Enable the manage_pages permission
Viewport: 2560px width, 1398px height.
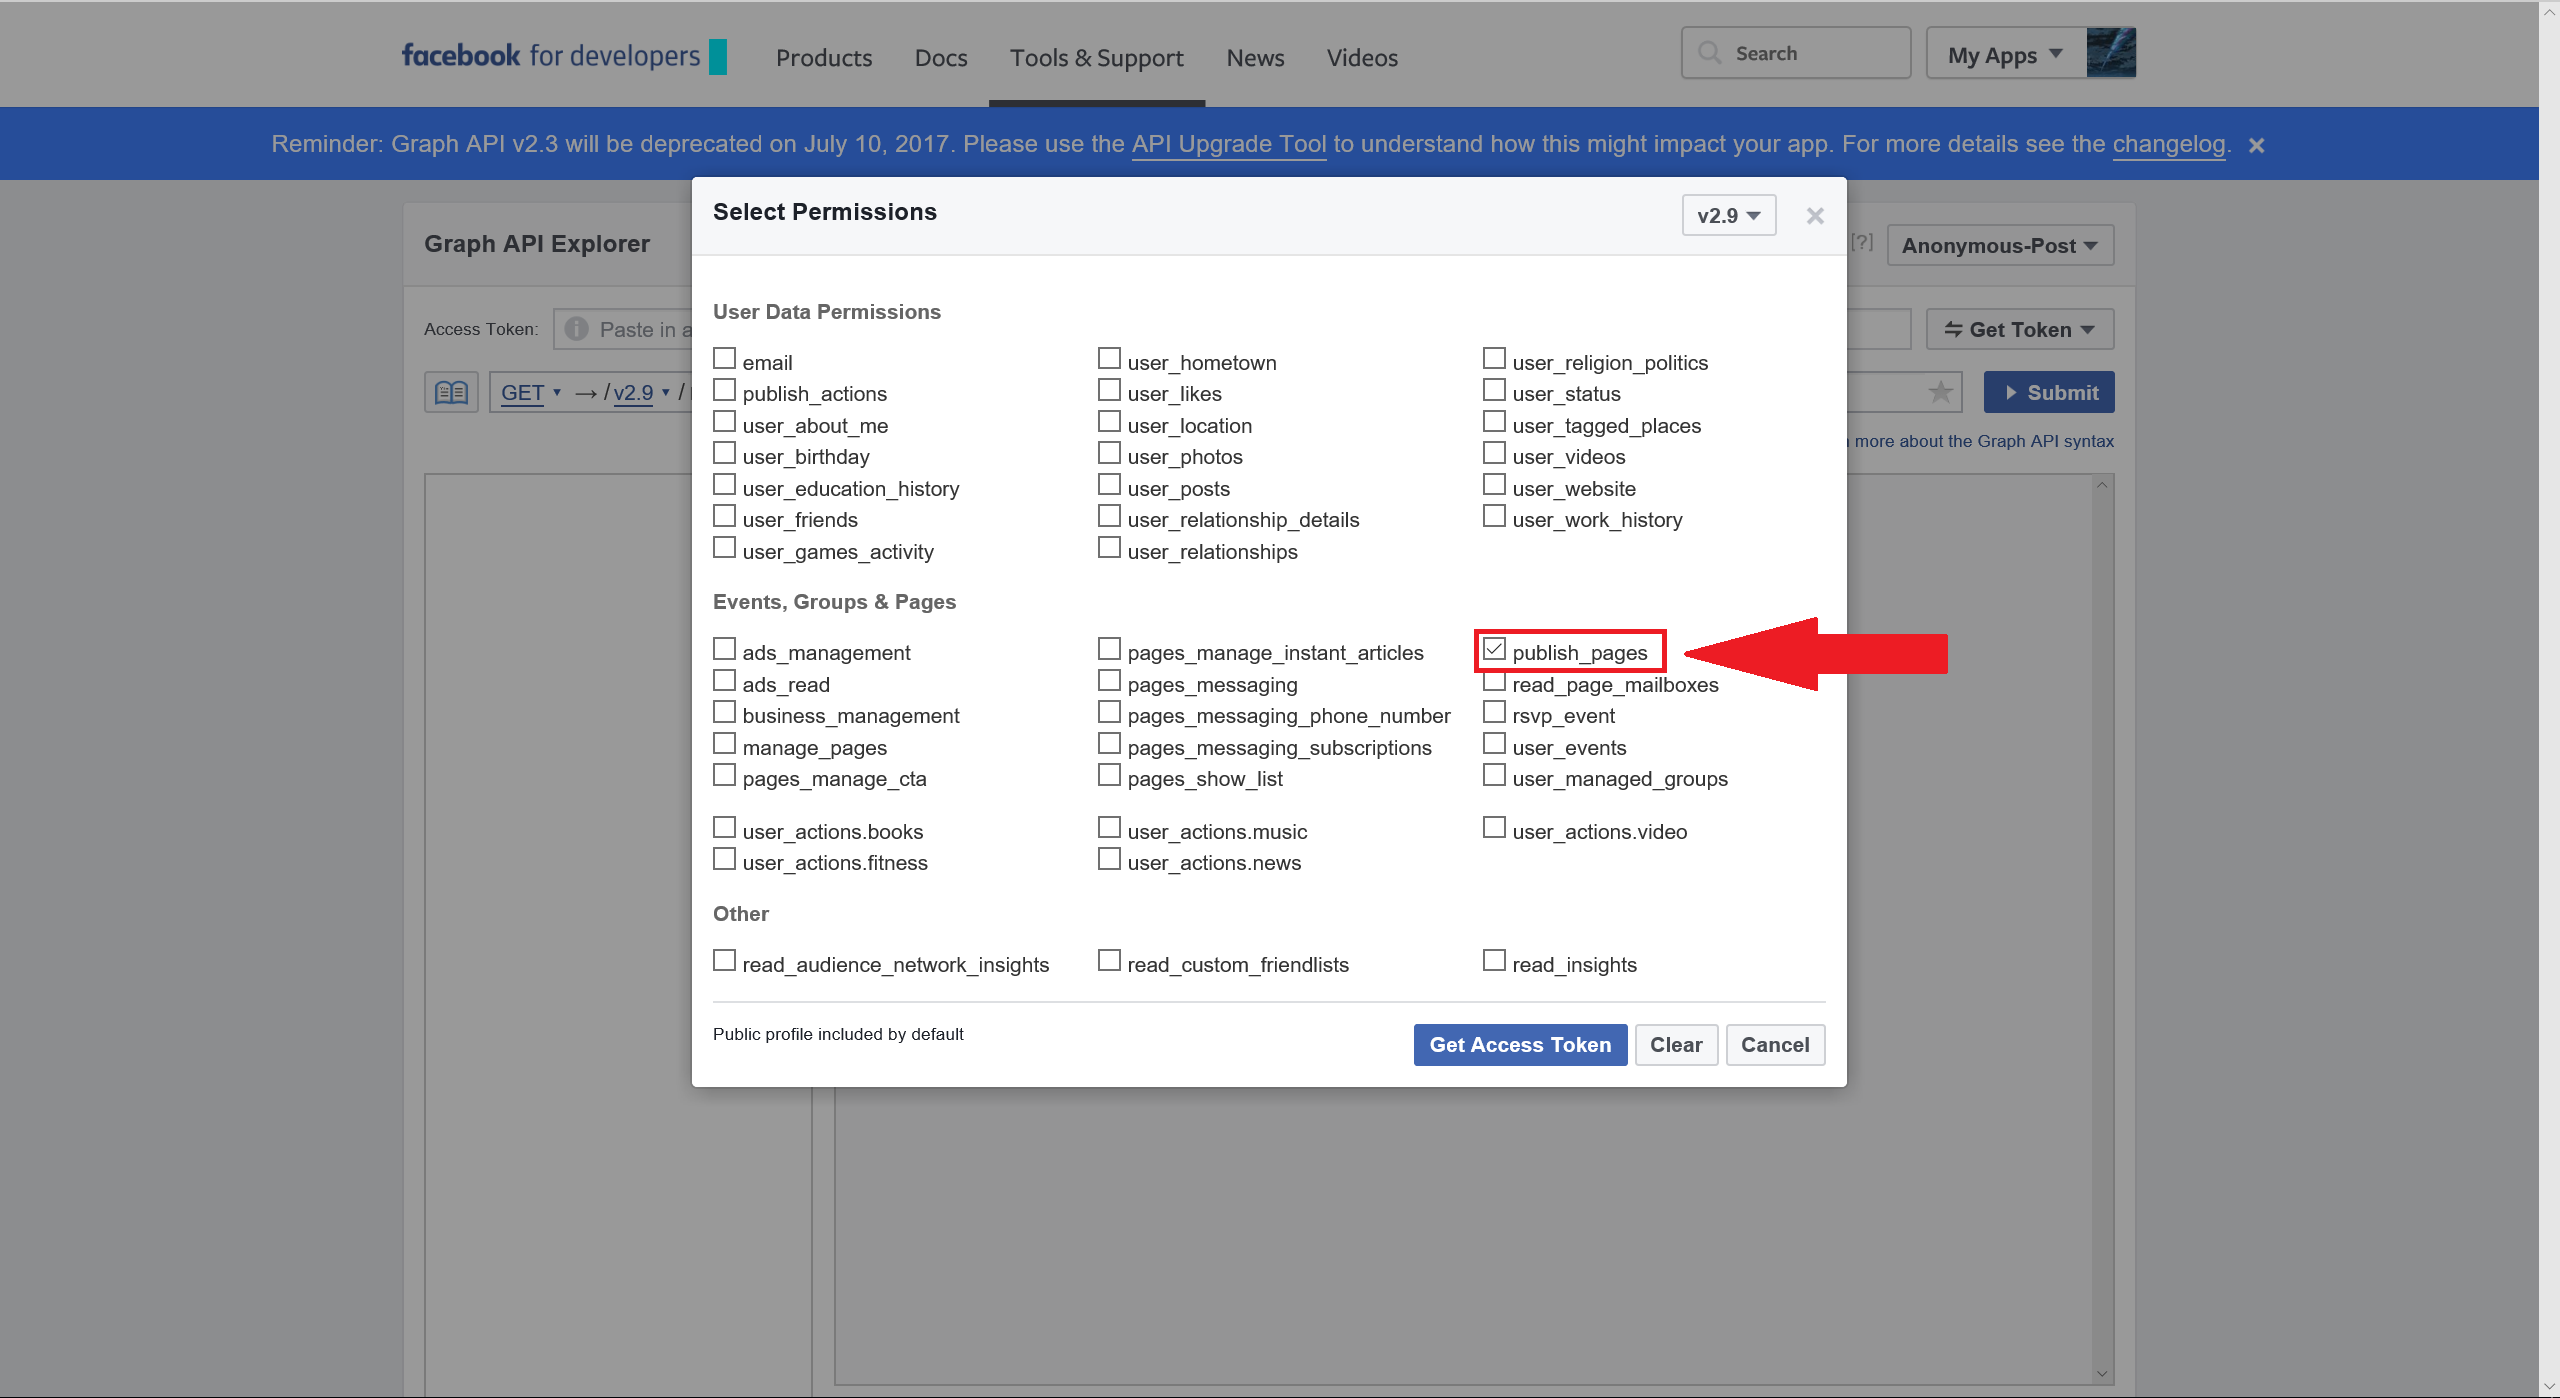click(x=724, y=745)
